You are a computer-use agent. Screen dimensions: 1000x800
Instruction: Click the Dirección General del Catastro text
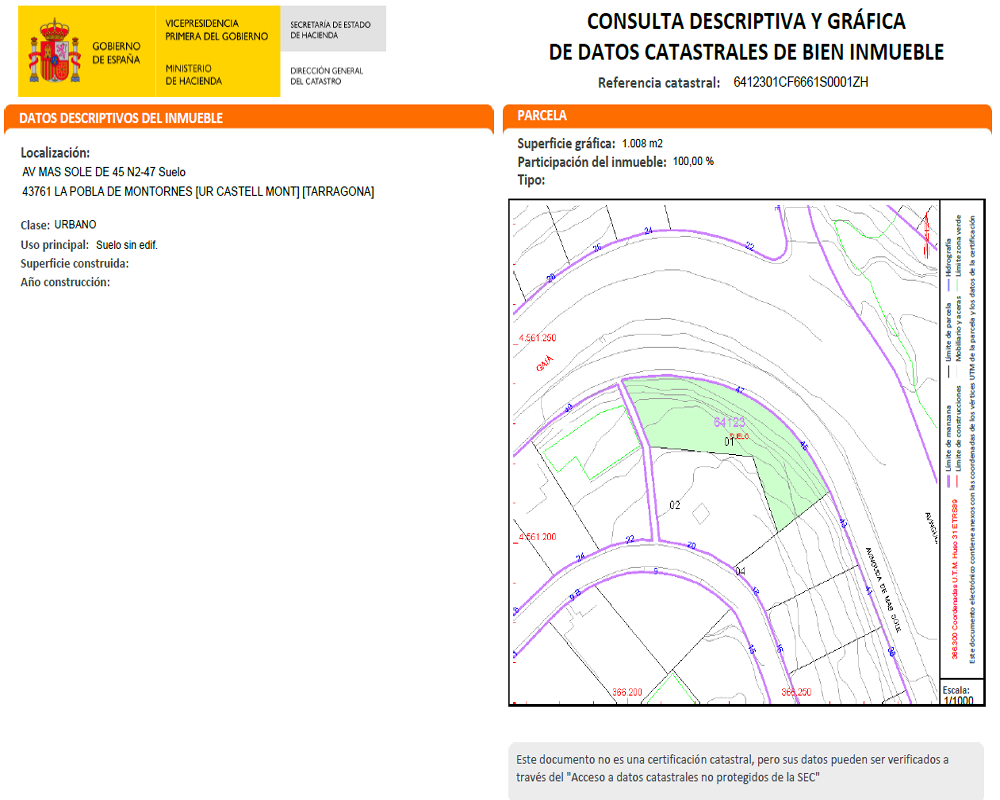327,76
